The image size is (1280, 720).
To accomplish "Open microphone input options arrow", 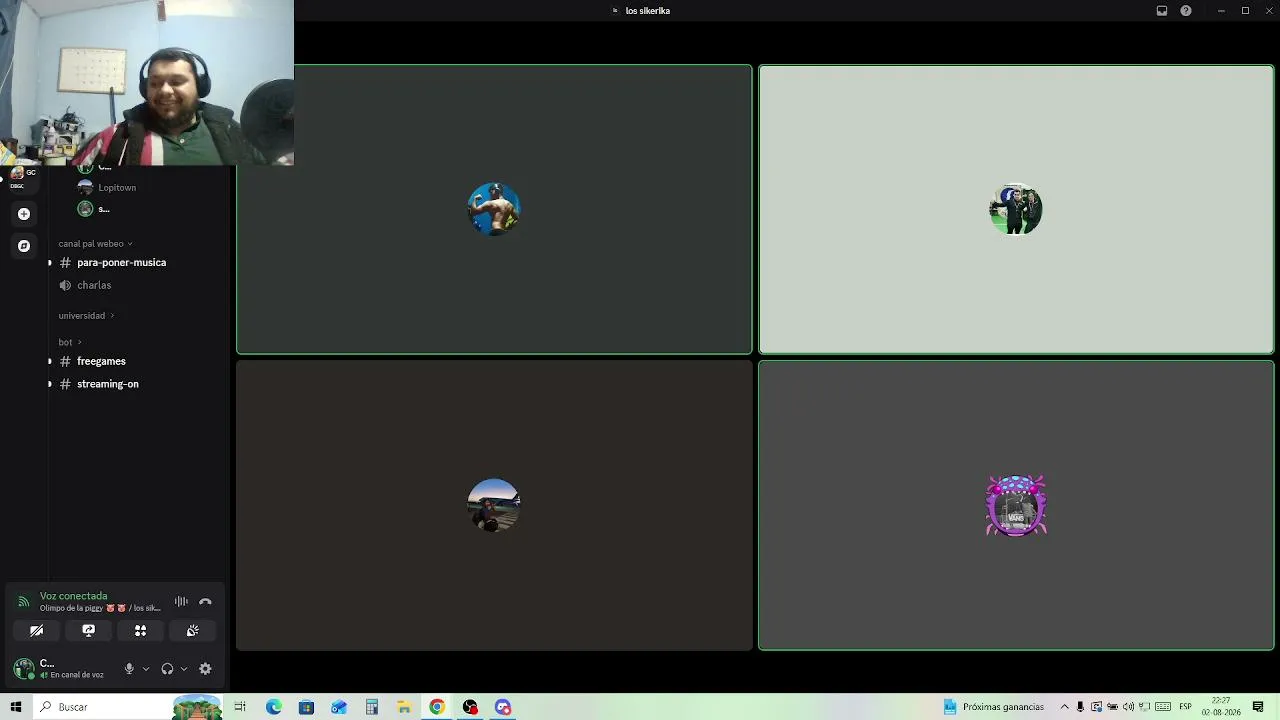I will coord(146,669).
